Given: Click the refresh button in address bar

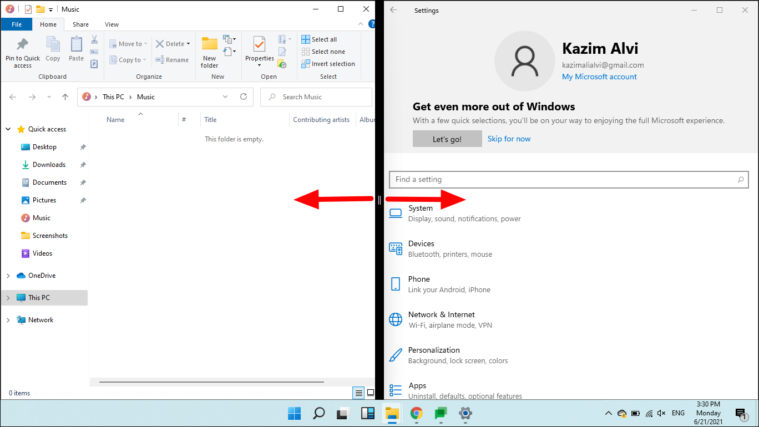Looking at the screenshot, I should click(x=243, y=97).
